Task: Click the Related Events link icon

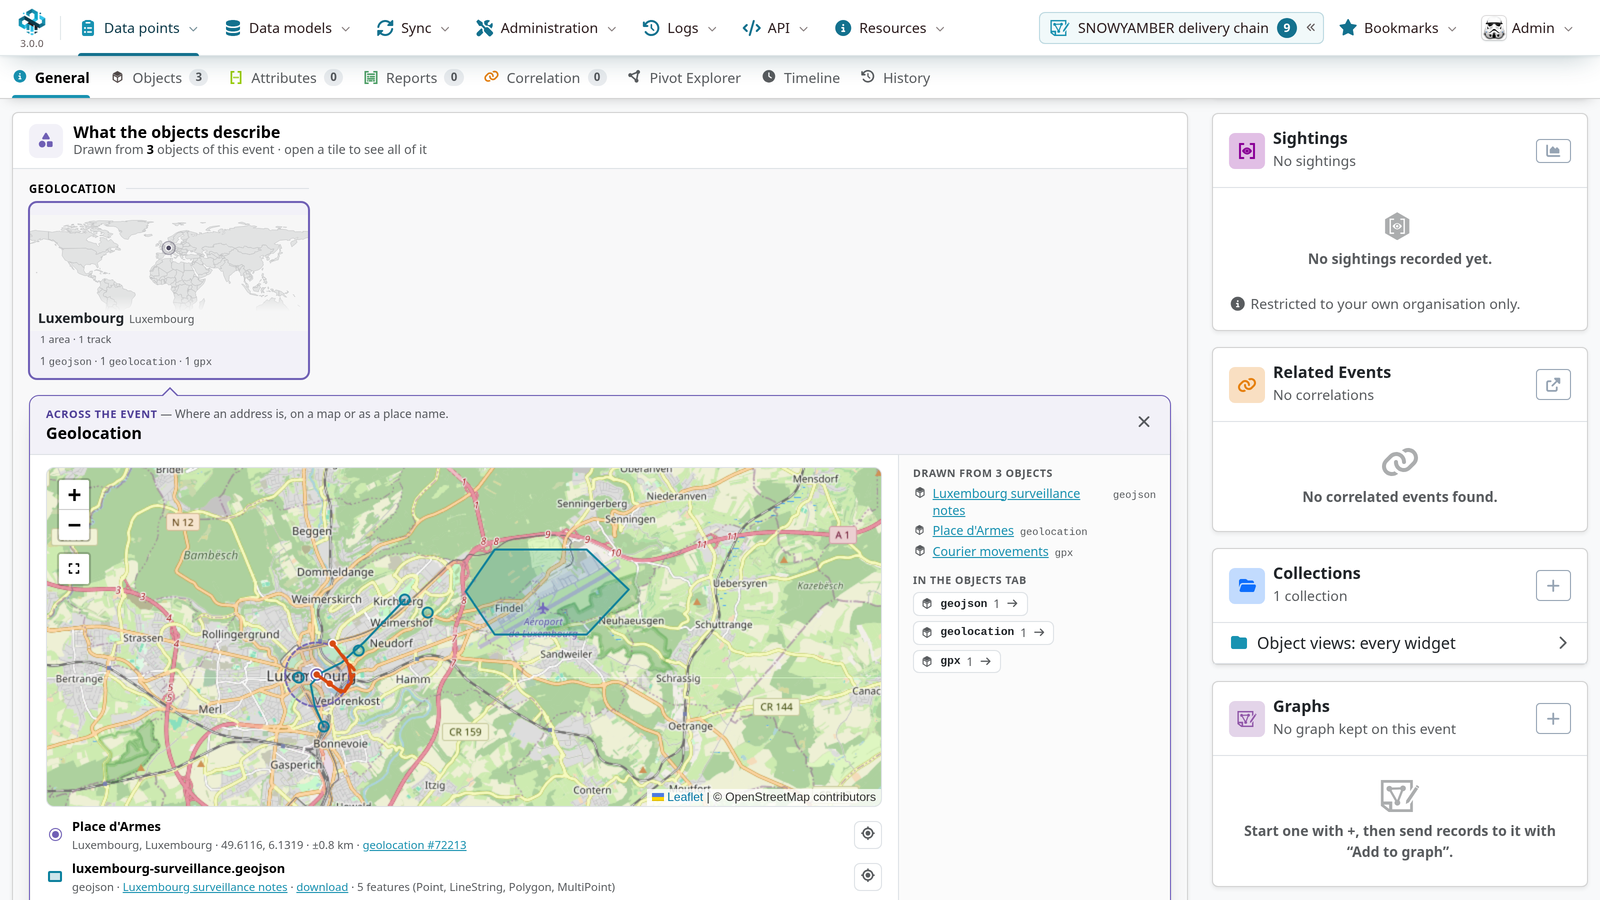Action: click(x=1247, y=385)
